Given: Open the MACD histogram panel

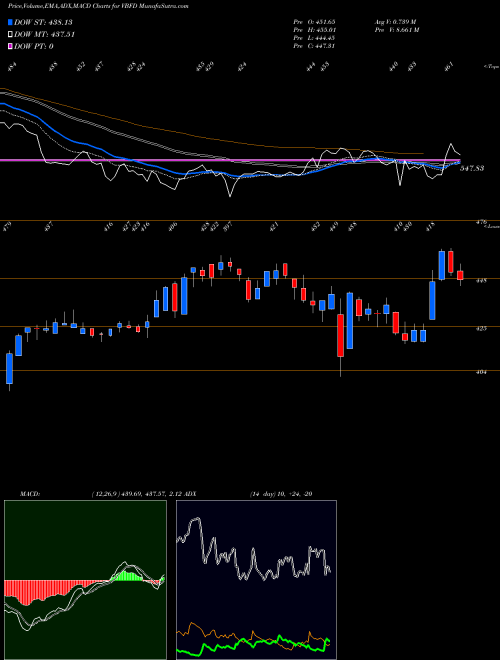Looking at the screenshot, I should pyautogui.click(x=85, y=580).
